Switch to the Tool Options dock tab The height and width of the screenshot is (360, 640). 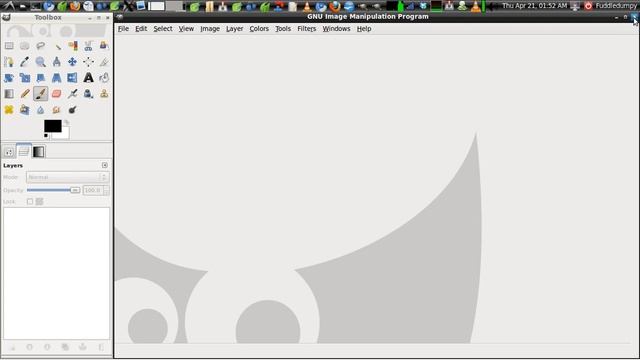tap(9, 152)
